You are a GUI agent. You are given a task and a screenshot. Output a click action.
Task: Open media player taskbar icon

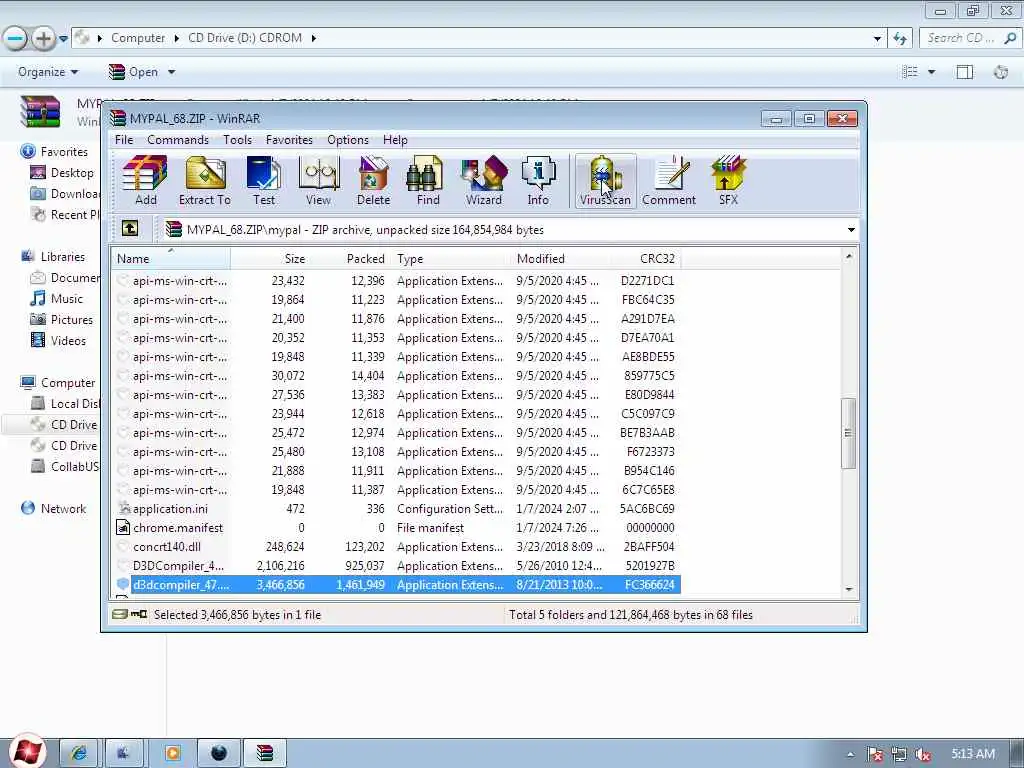tap(173, 753)
